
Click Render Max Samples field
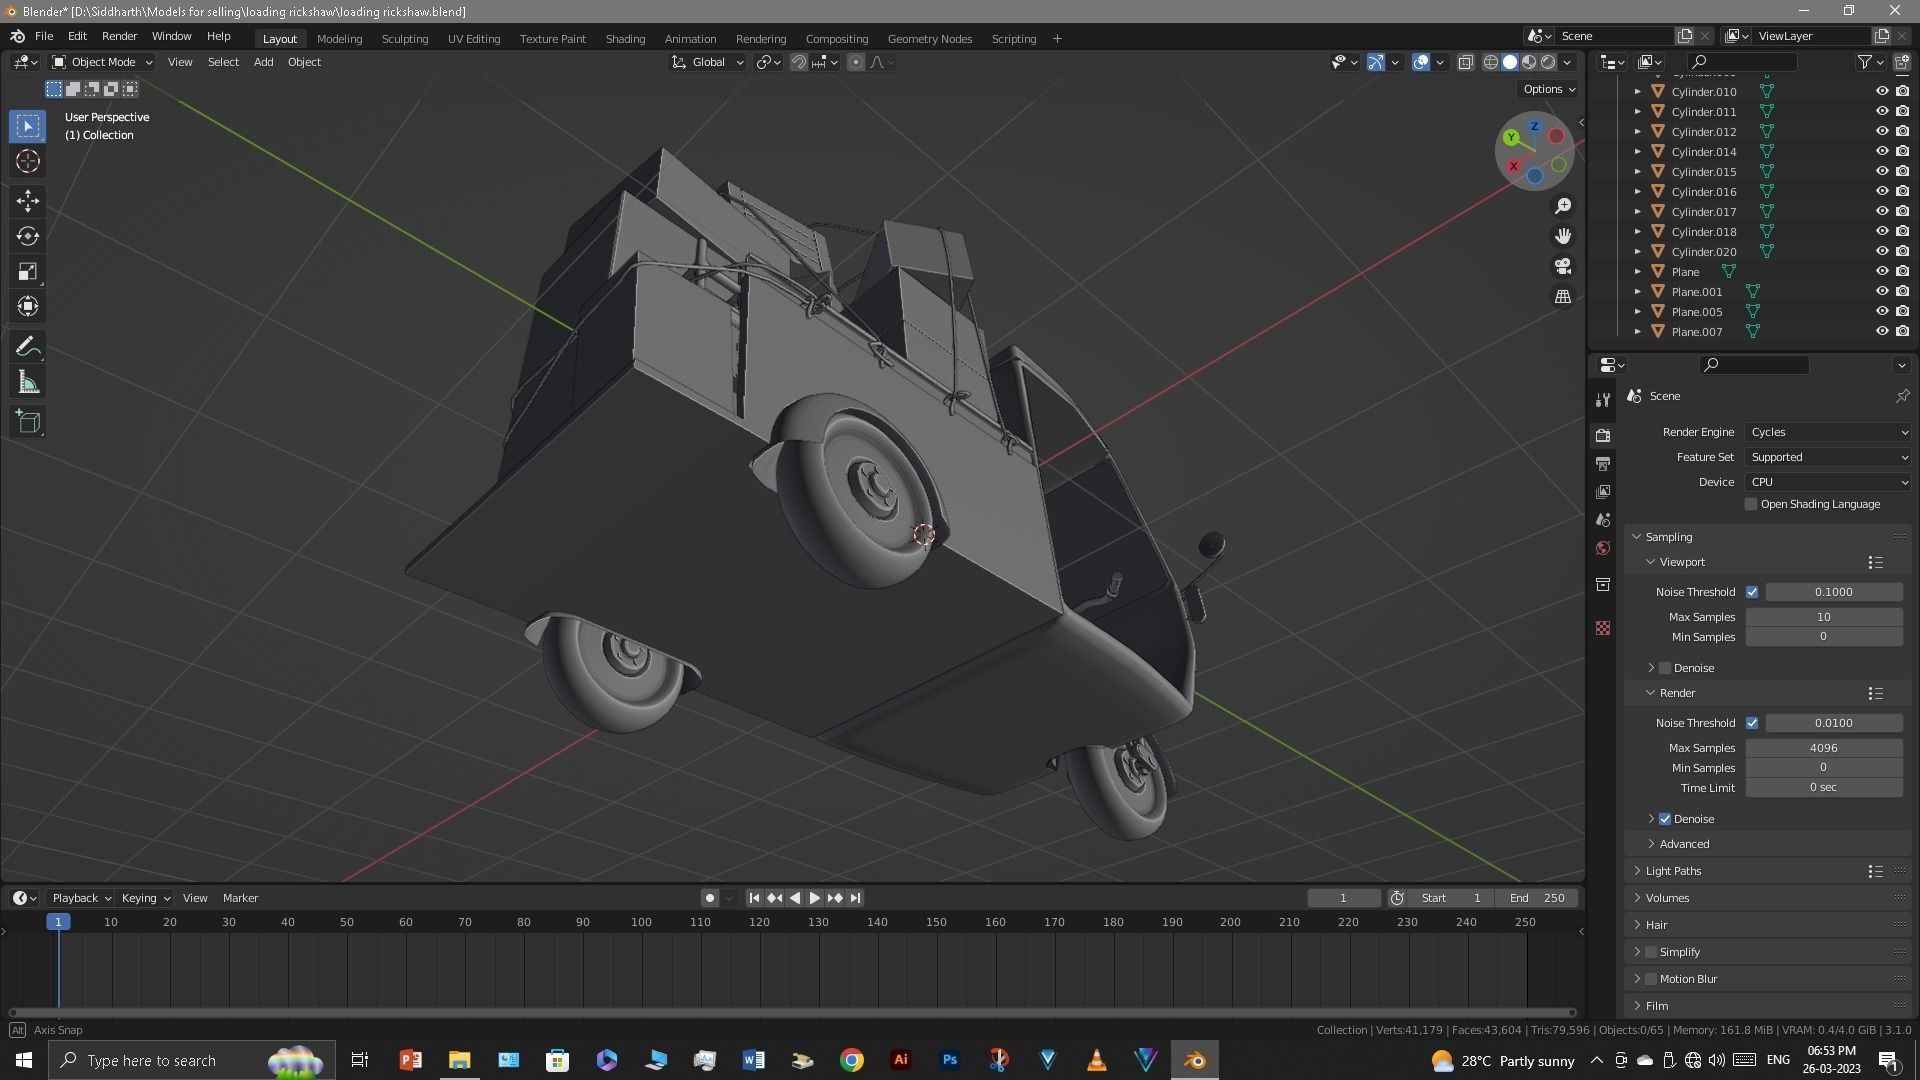1824,748
